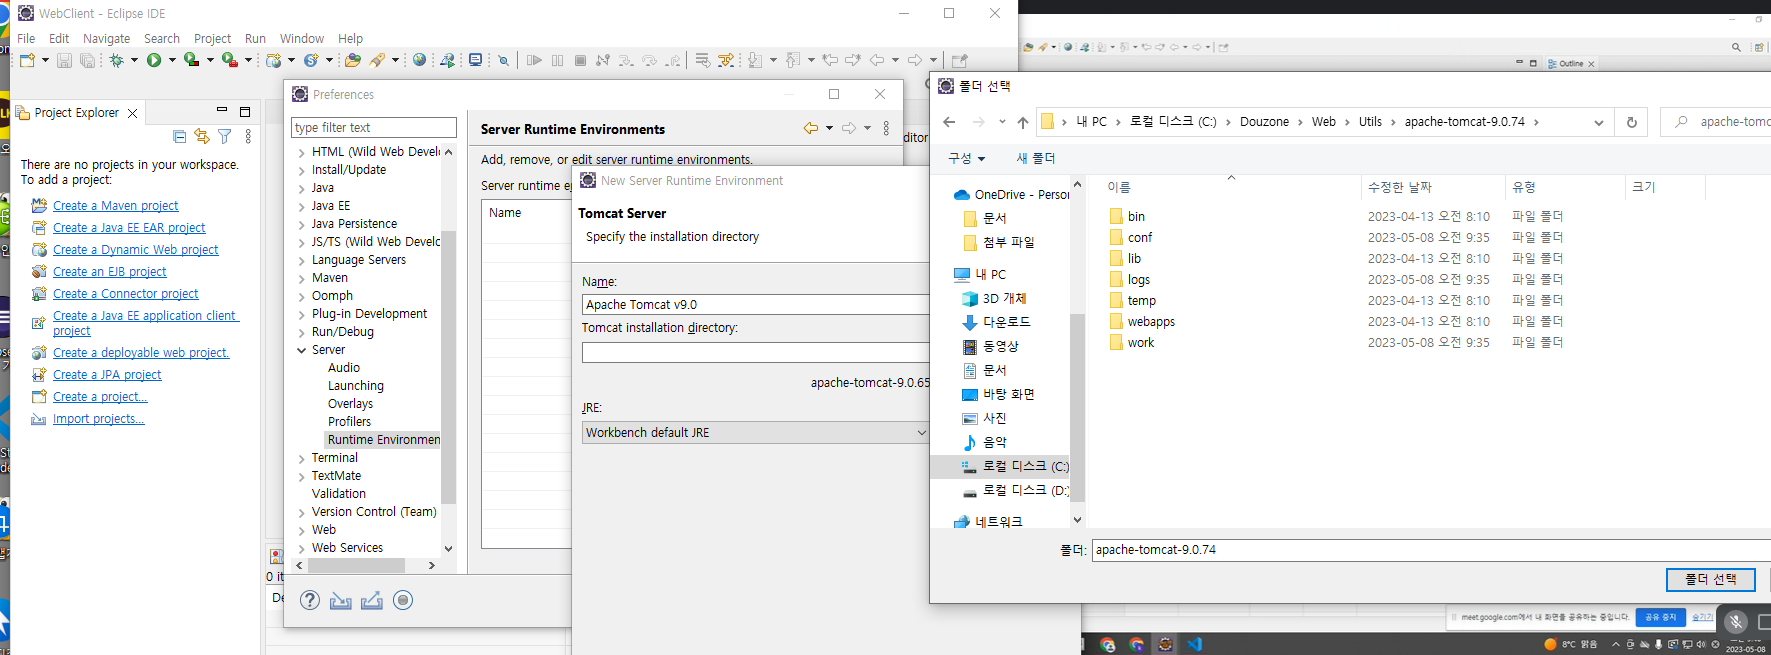The image size is (1771, 655).
Task: Click Create a Maven project link
Action: point(115,205)
